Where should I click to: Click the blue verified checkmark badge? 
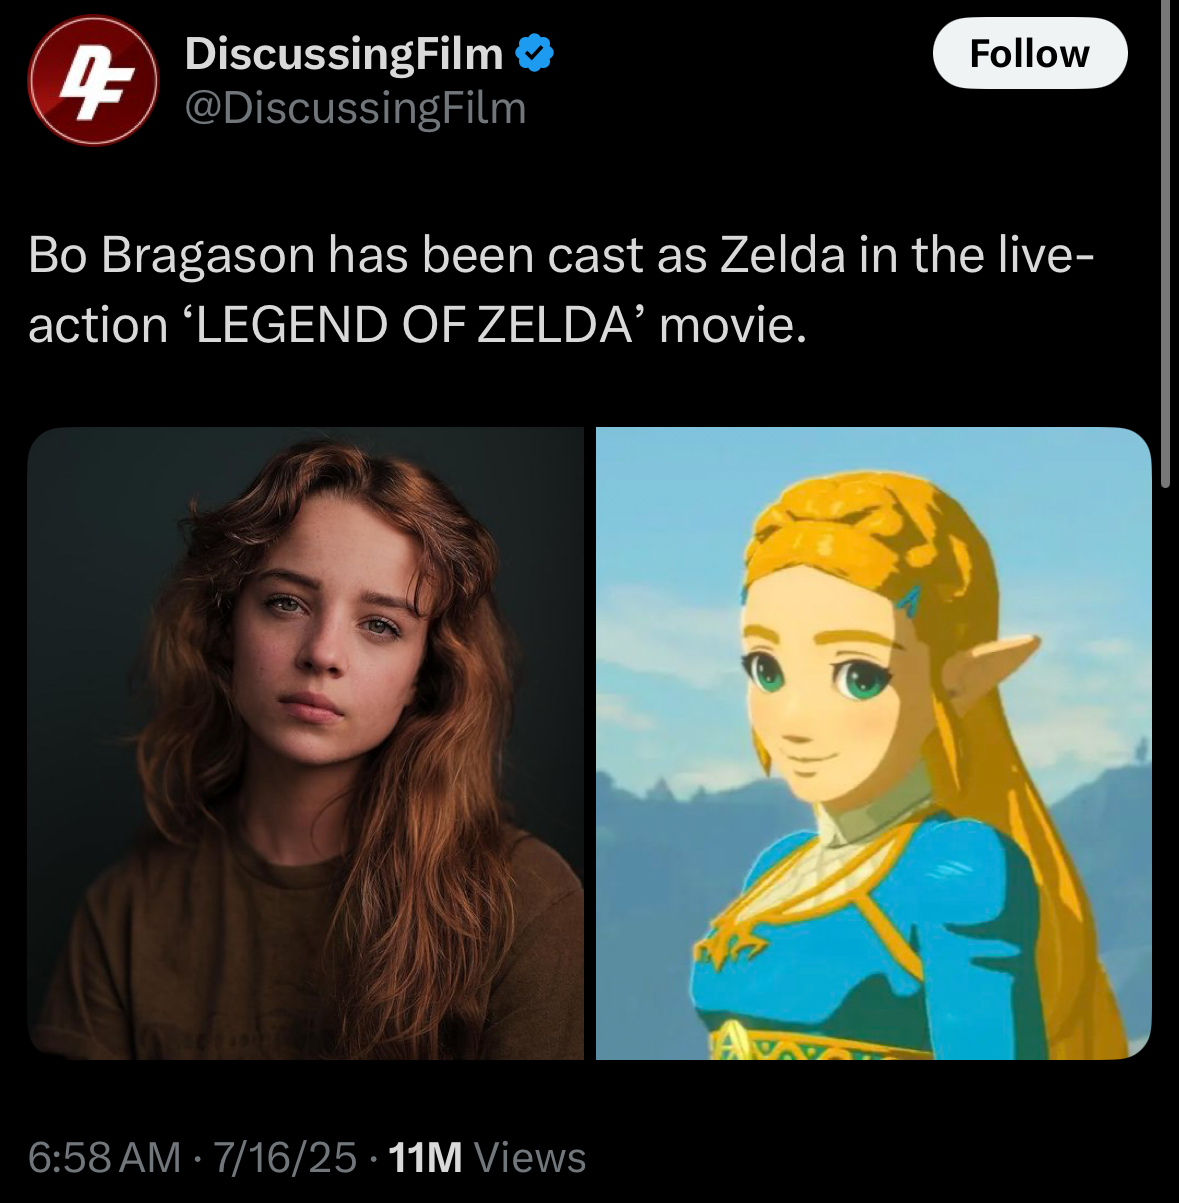tap(534, 53)
